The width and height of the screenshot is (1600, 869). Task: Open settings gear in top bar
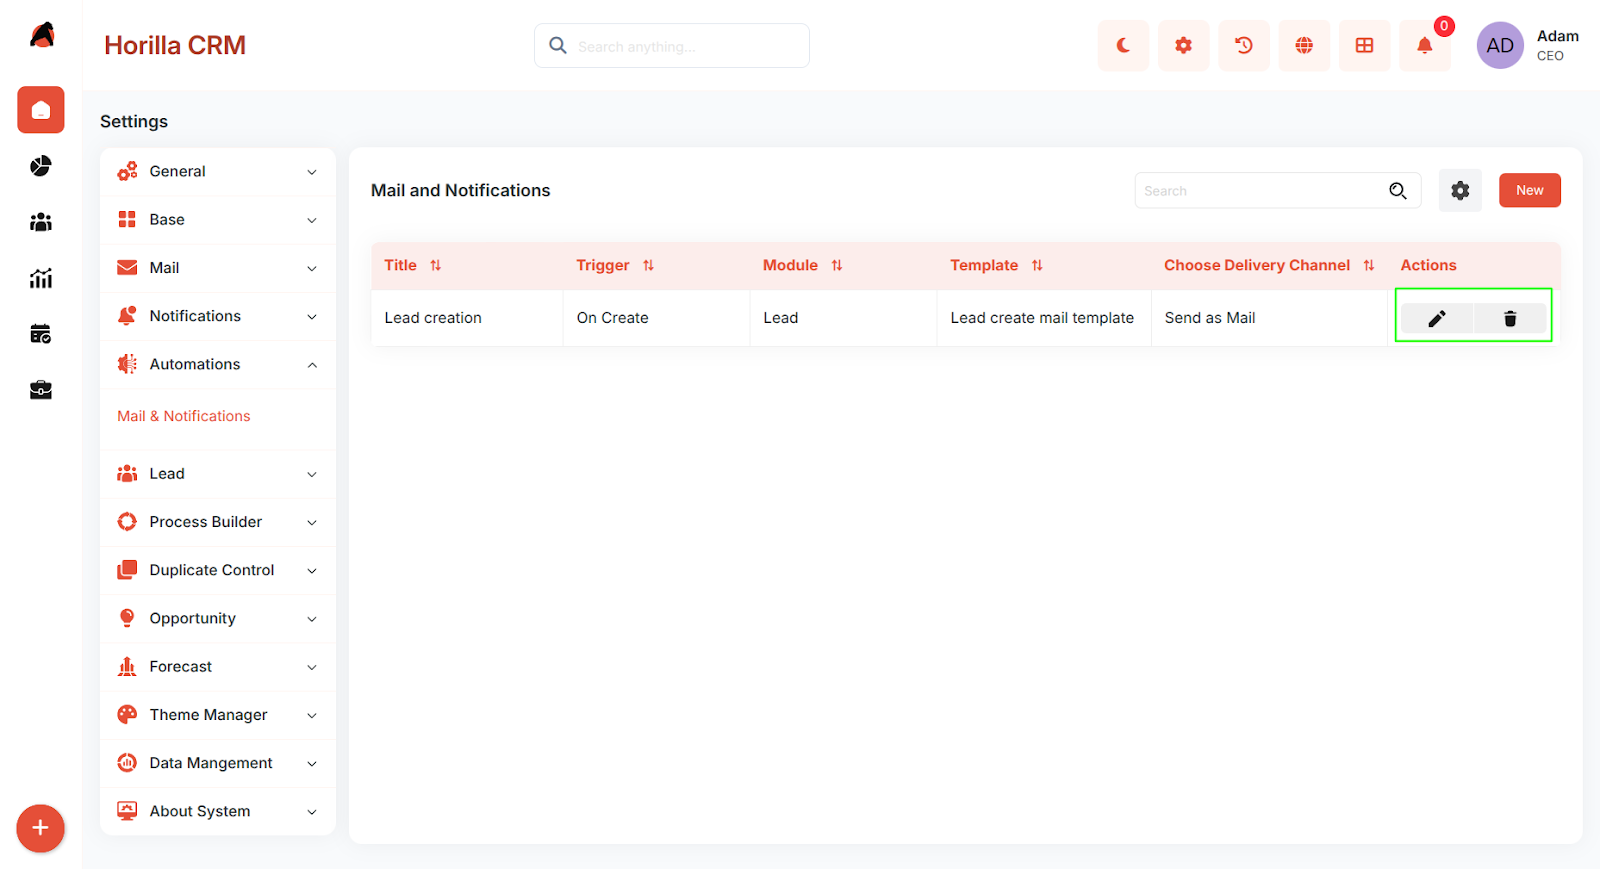[x=1184, y=45]
